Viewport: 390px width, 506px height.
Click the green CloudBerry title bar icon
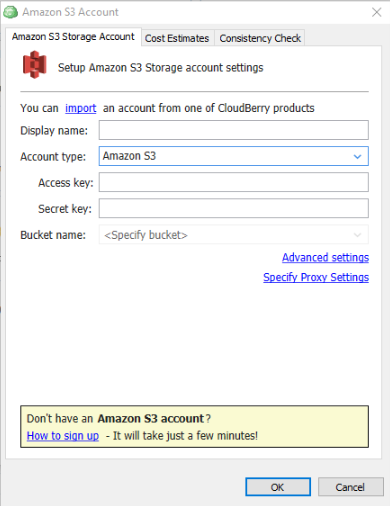tap(10, 12)
